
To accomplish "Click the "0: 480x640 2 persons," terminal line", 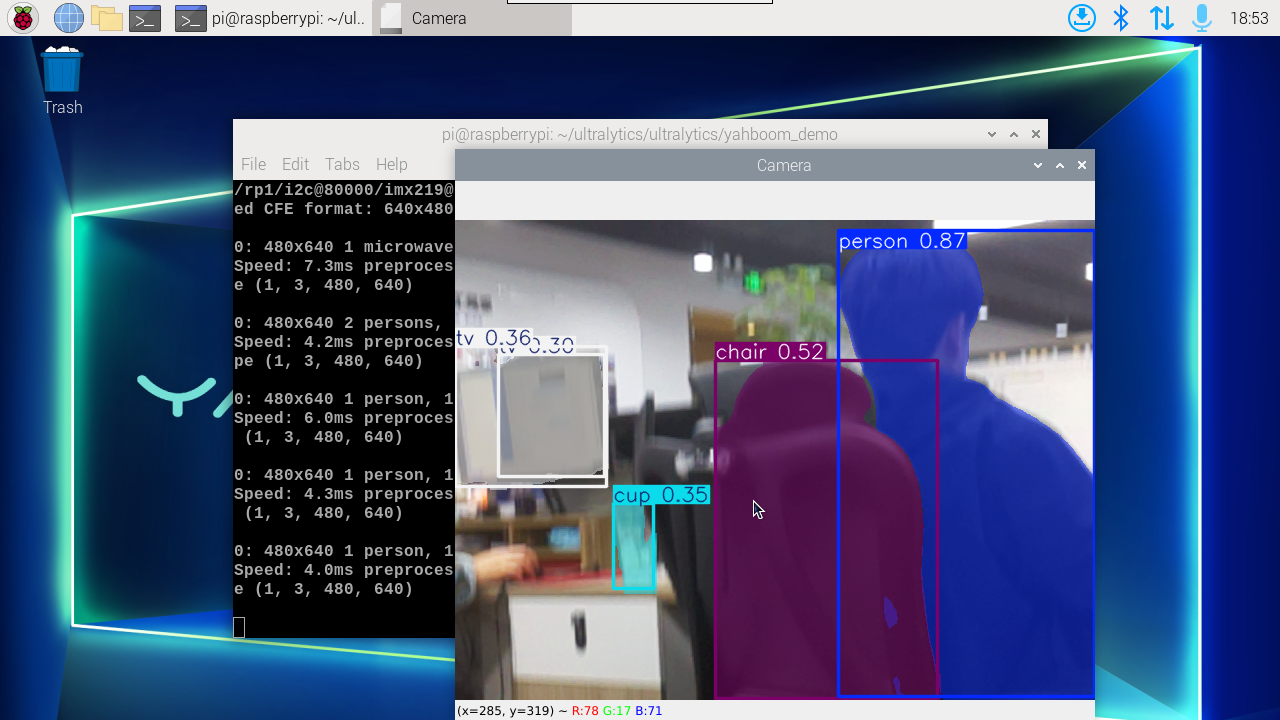I will point(339,323).
